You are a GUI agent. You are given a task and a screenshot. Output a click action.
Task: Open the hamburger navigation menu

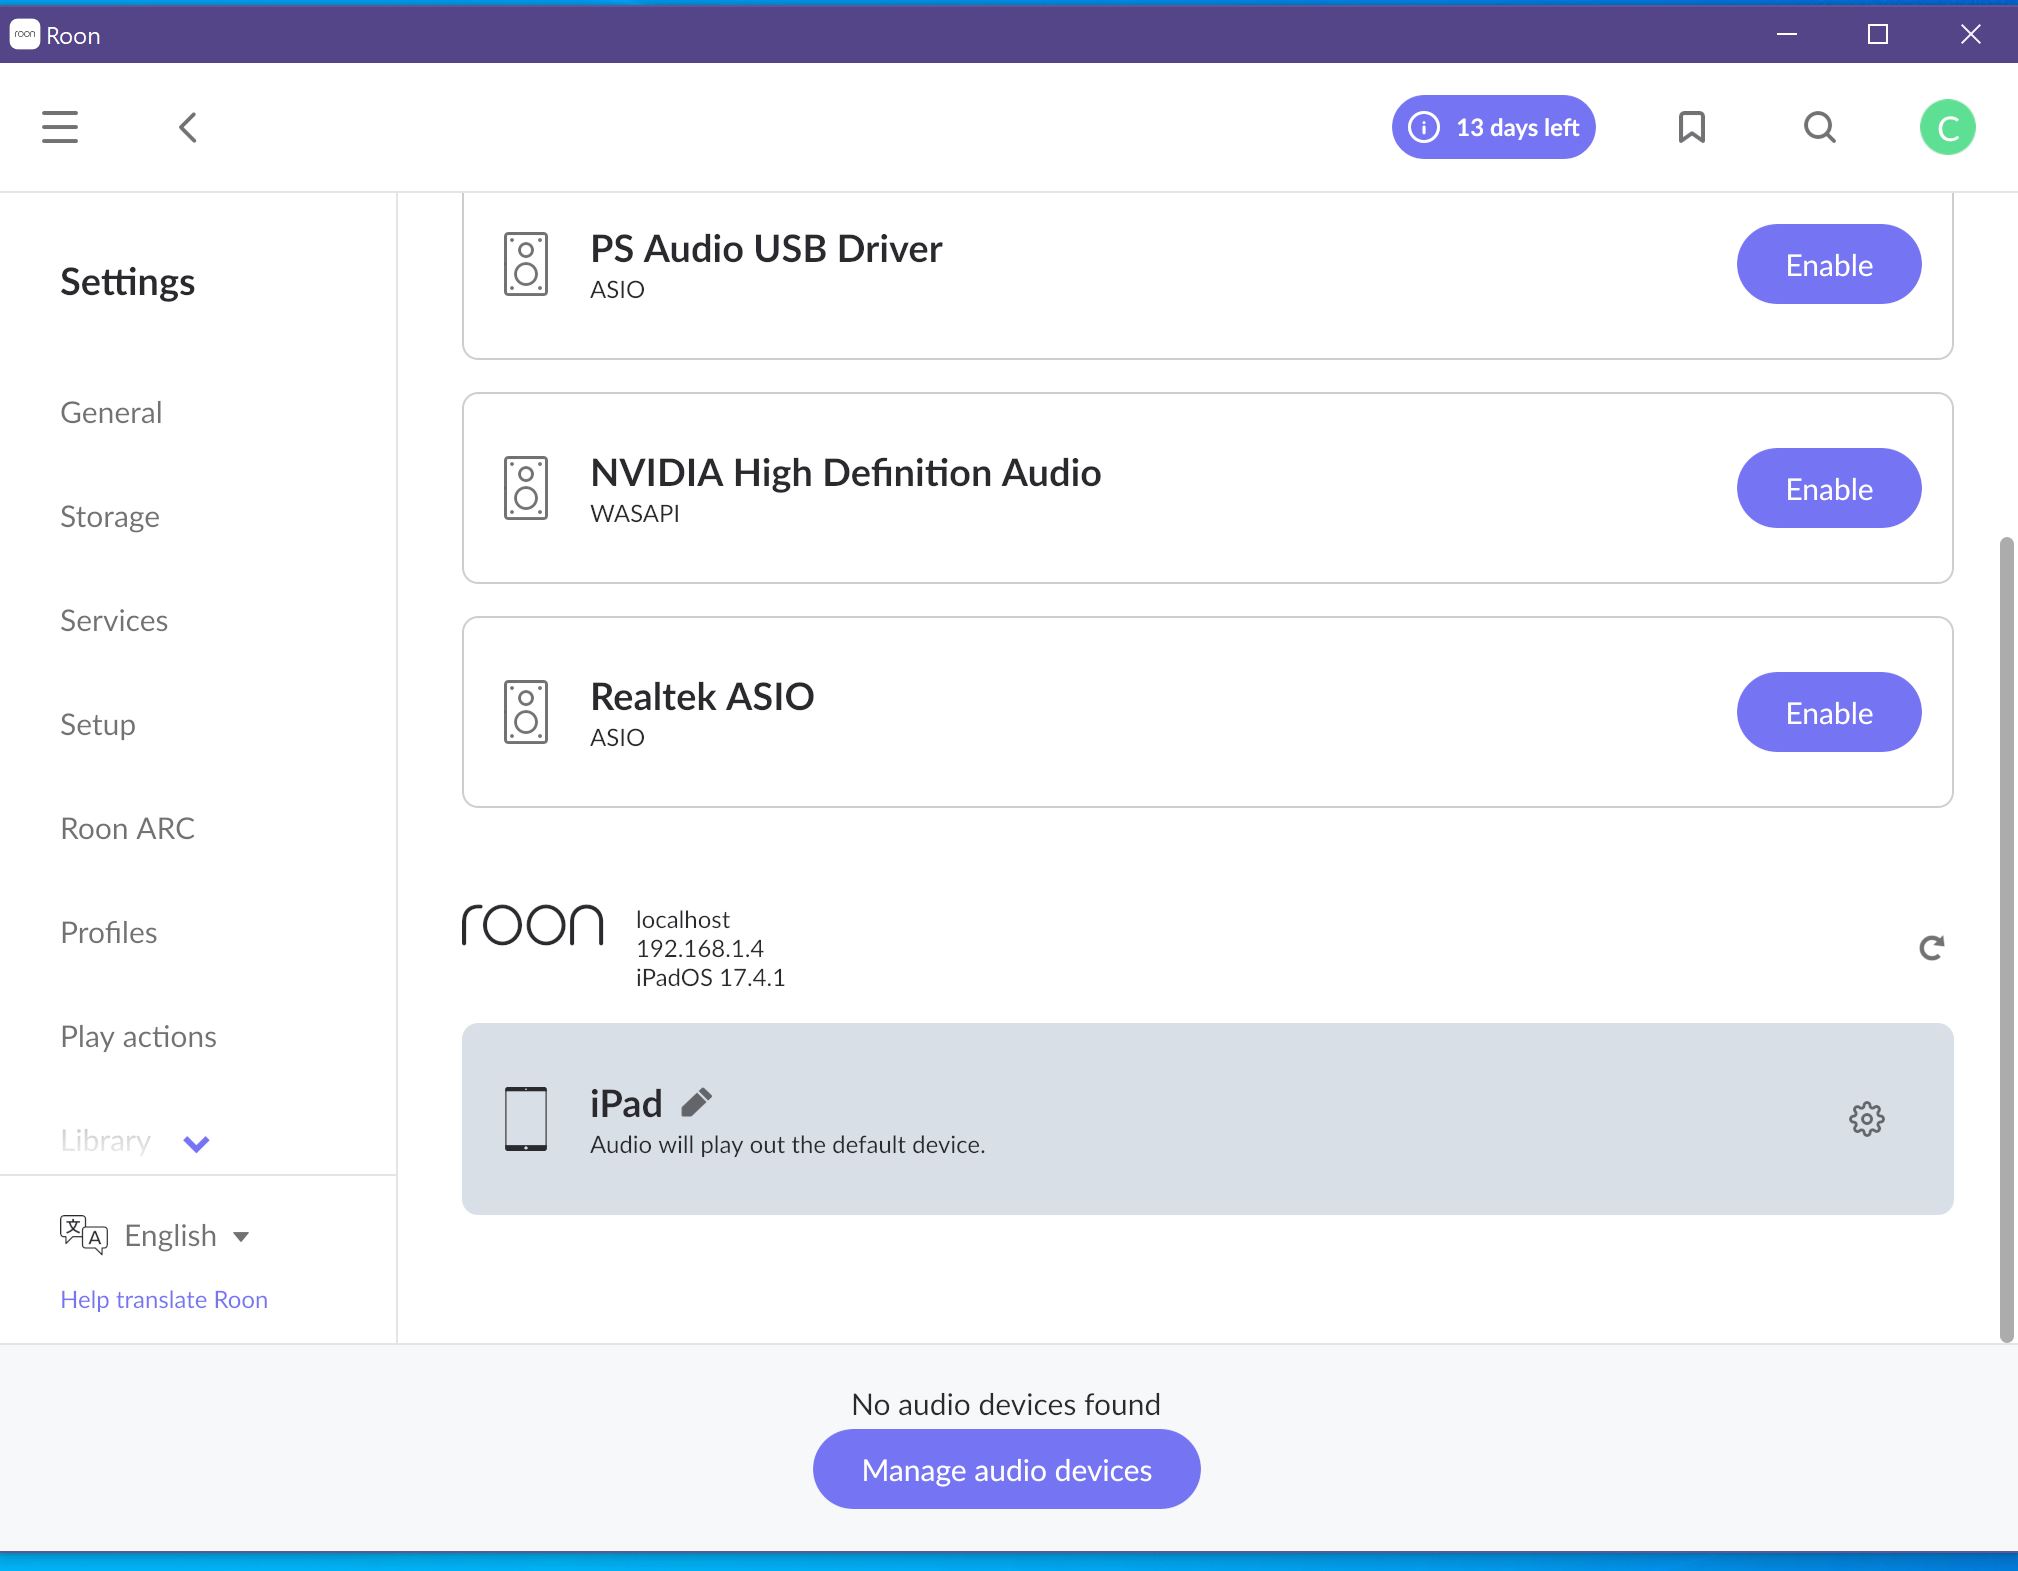tap(60, 127)
